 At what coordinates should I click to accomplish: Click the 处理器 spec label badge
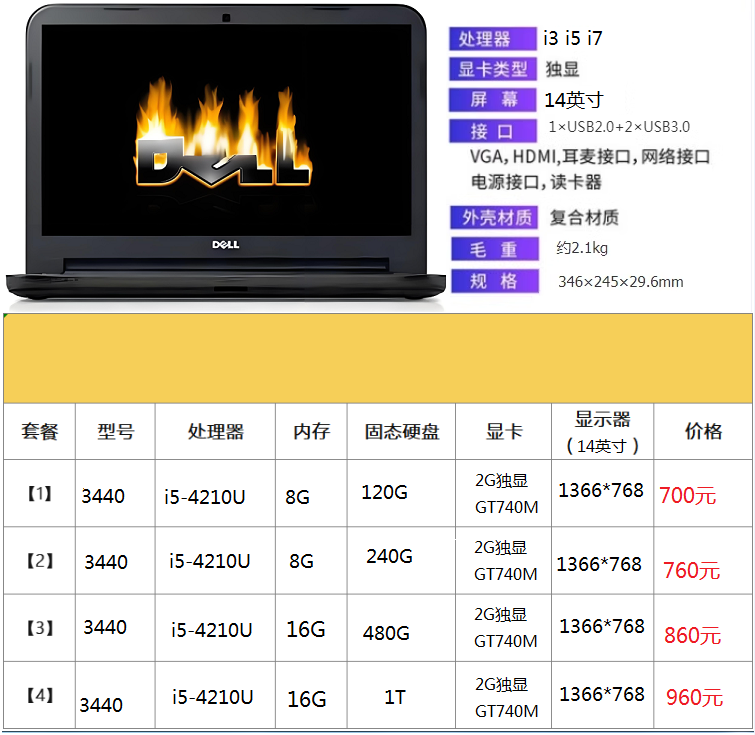point(493,39)
